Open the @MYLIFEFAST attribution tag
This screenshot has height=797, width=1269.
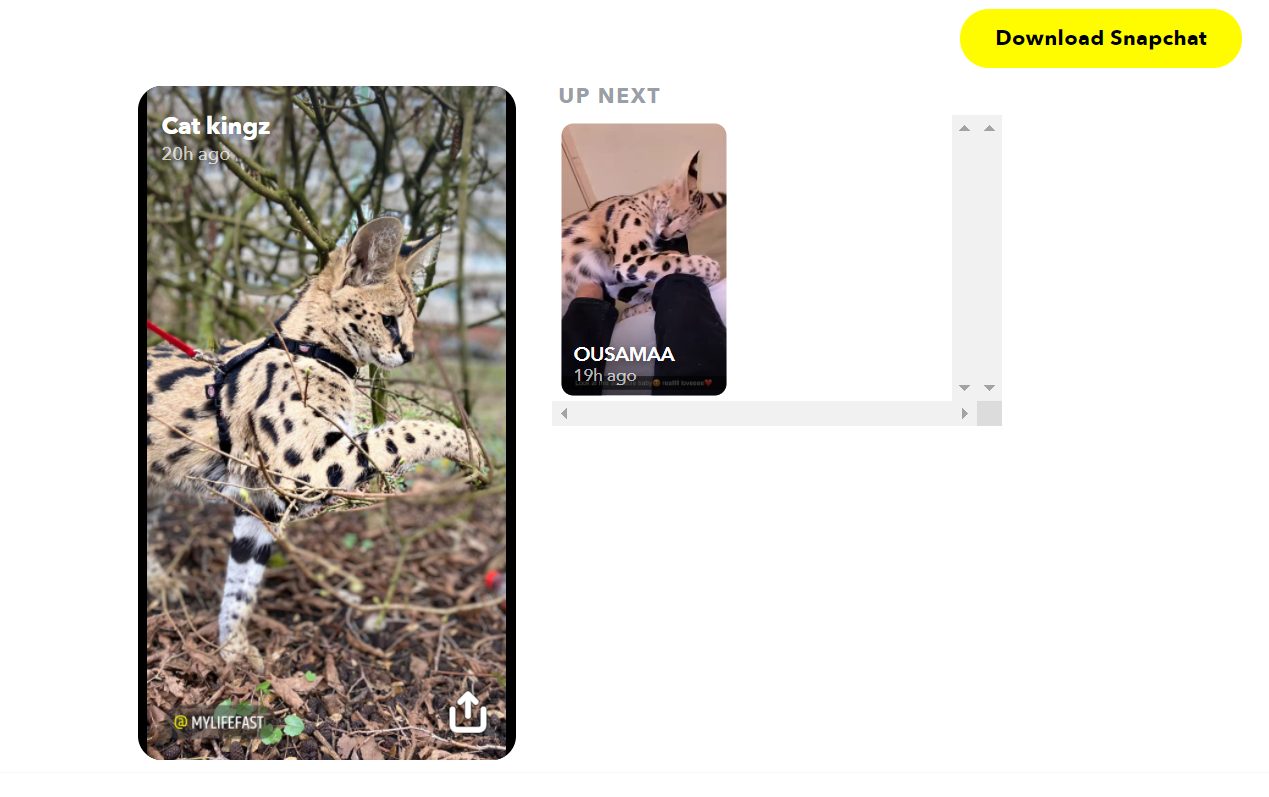(x=220, y=722)
